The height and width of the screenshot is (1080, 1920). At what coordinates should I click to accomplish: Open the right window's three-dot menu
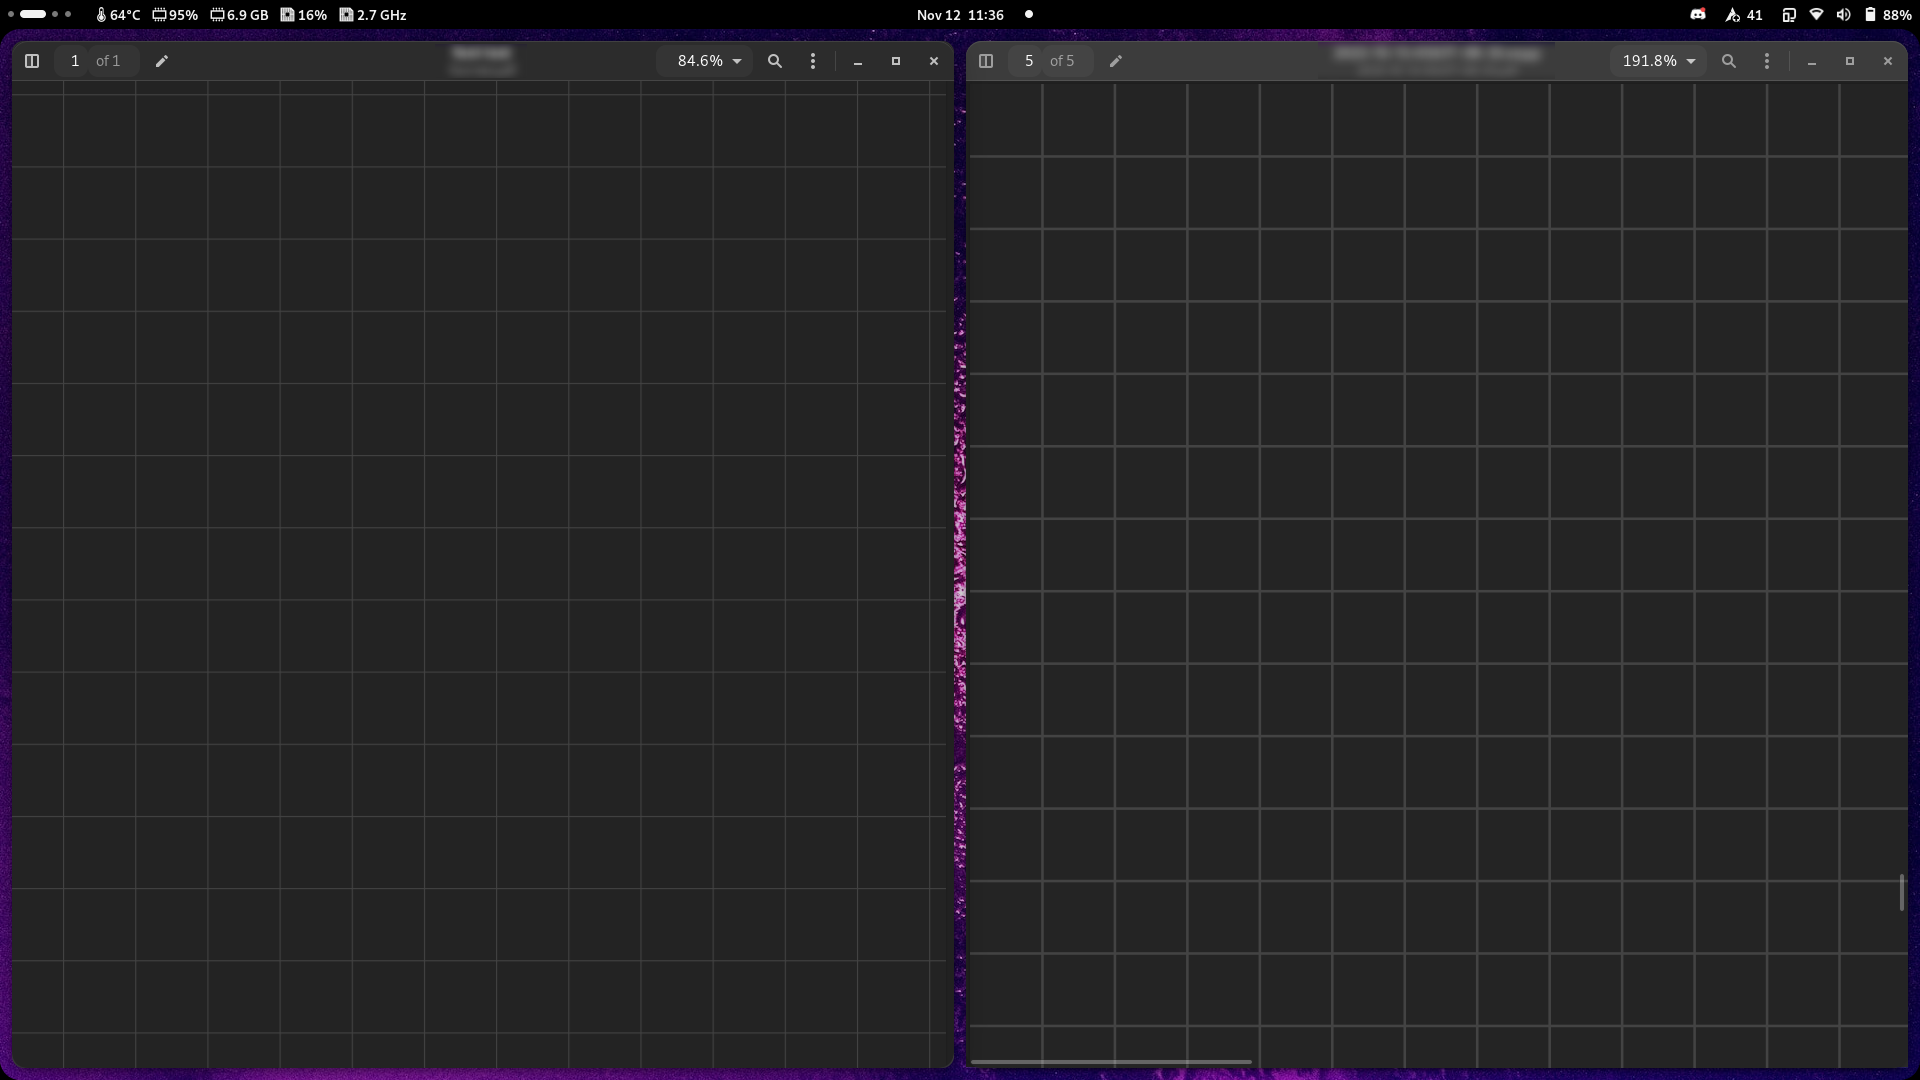click(1767, 61)
